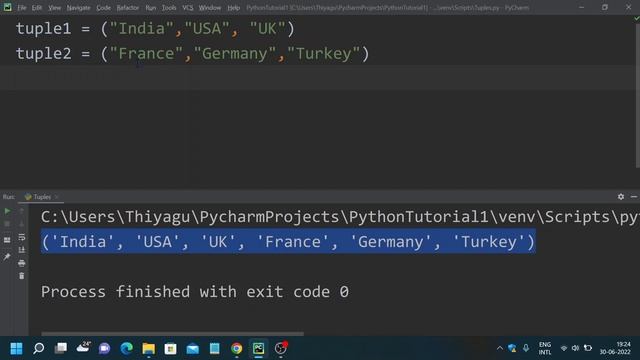Open volume control in system tray
Viewport: 640px width, 360px height.
[x=576, y=348]
